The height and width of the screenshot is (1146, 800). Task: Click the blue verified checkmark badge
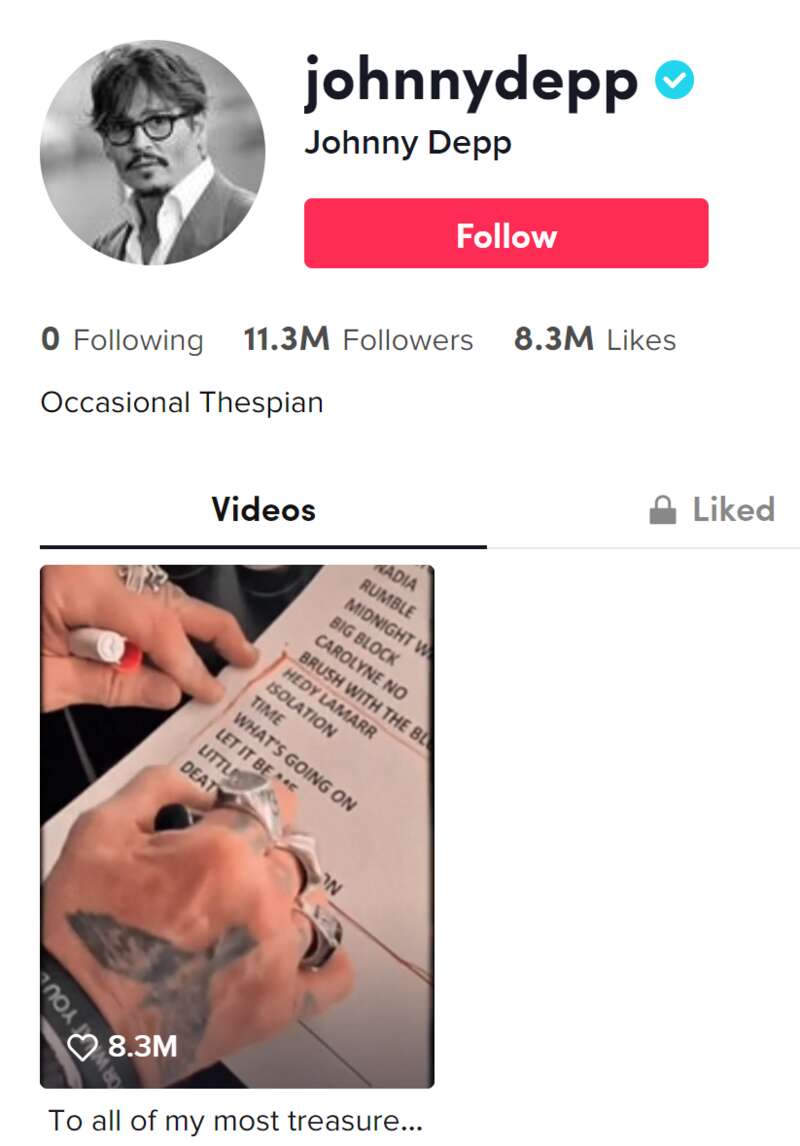tap(674, 80)
